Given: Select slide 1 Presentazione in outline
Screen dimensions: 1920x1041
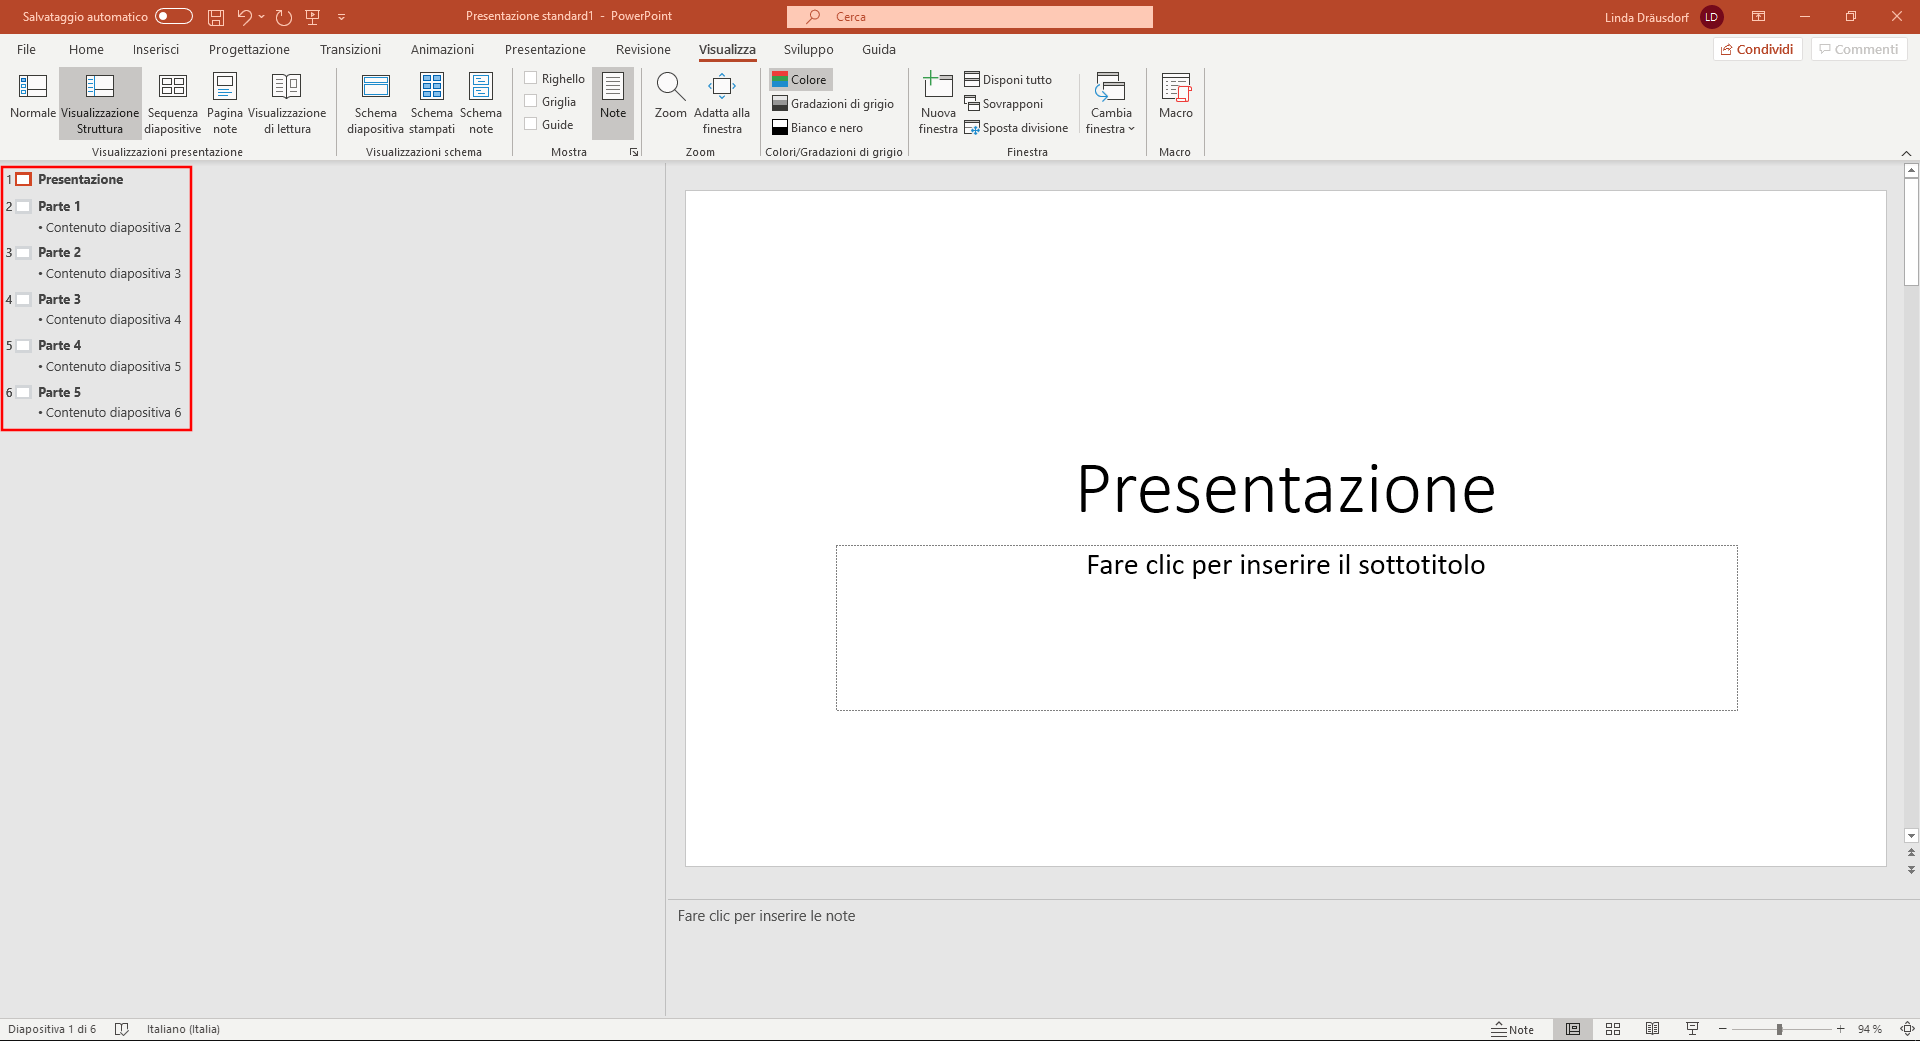Looking at the screenshot, I should pyautogui.click(x=80, y=180).
